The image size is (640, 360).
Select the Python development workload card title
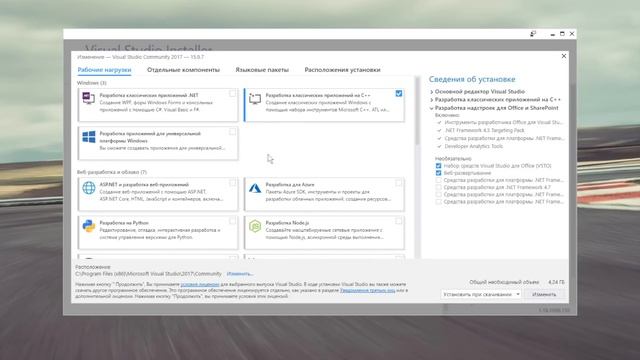click(x=124, y=223)
